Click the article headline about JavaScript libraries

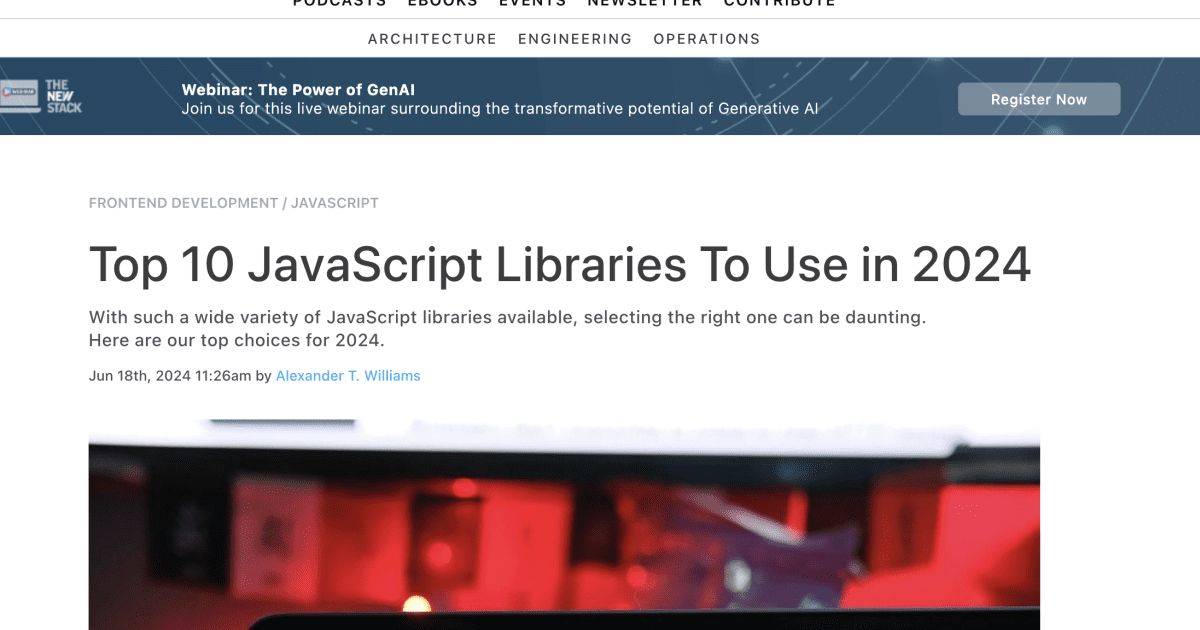pyautogui.click(x=560, y=265)
